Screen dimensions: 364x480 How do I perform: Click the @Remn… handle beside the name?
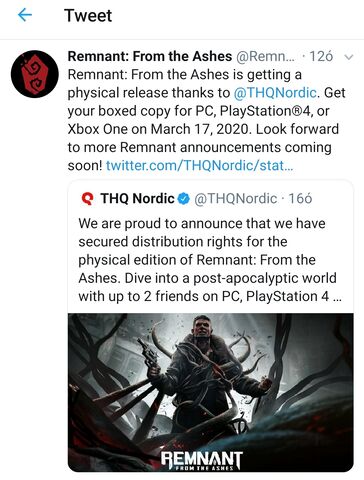[265, 56]
